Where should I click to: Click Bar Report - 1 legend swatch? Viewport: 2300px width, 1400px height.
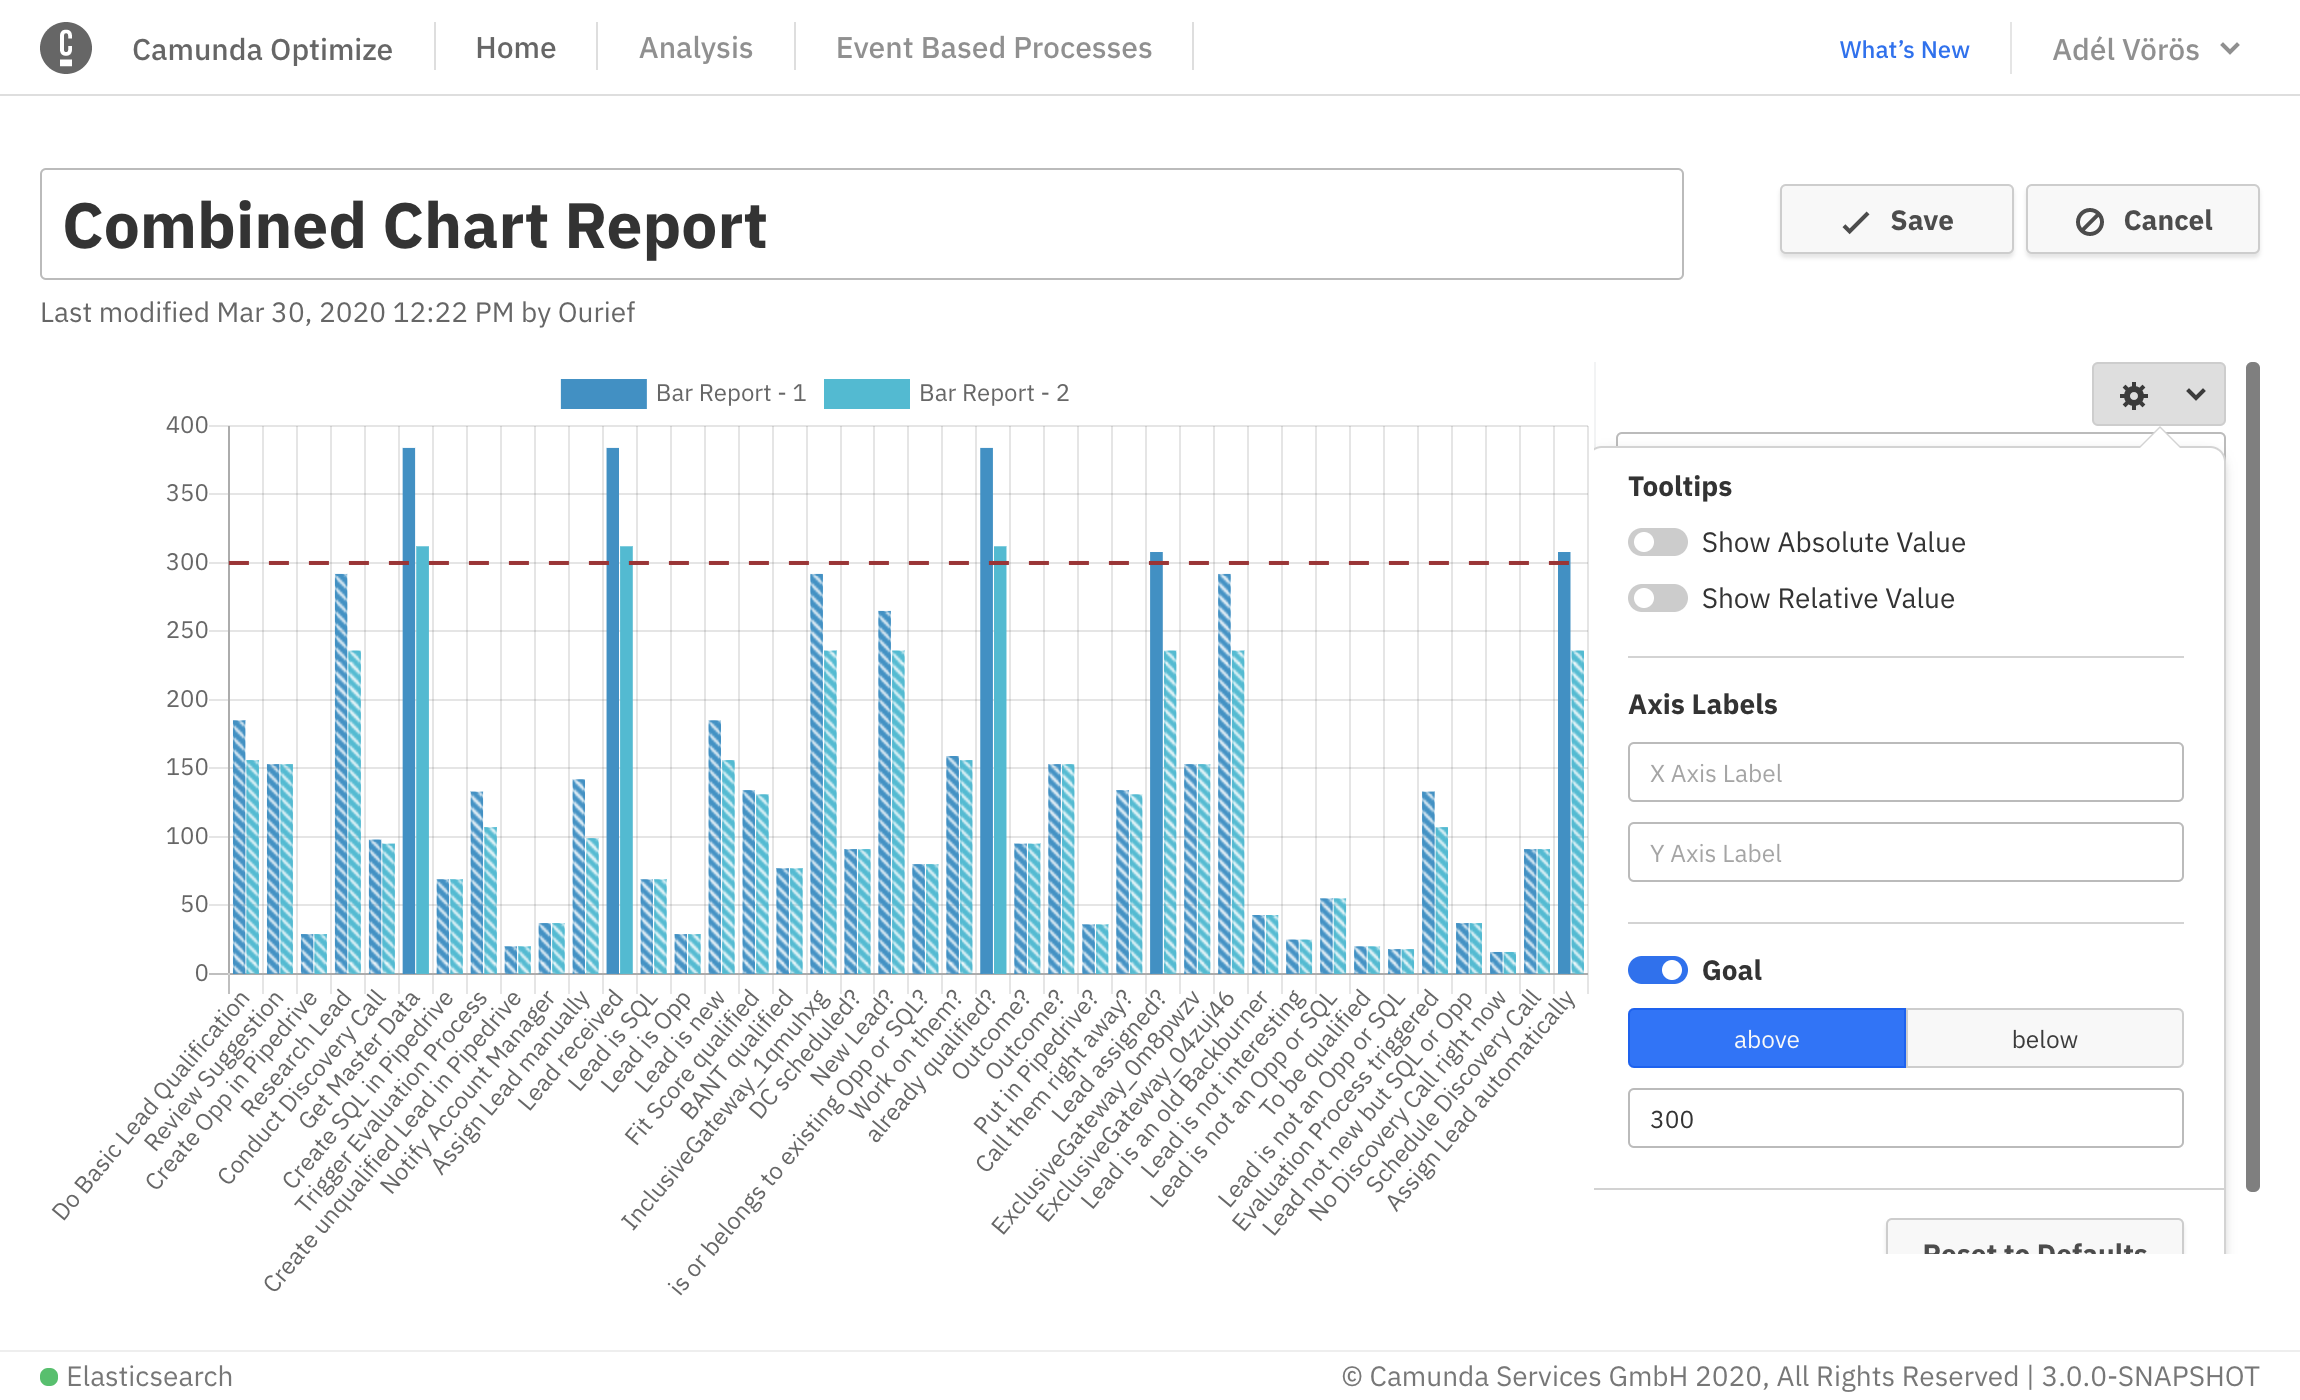click(x=603, y=393)
